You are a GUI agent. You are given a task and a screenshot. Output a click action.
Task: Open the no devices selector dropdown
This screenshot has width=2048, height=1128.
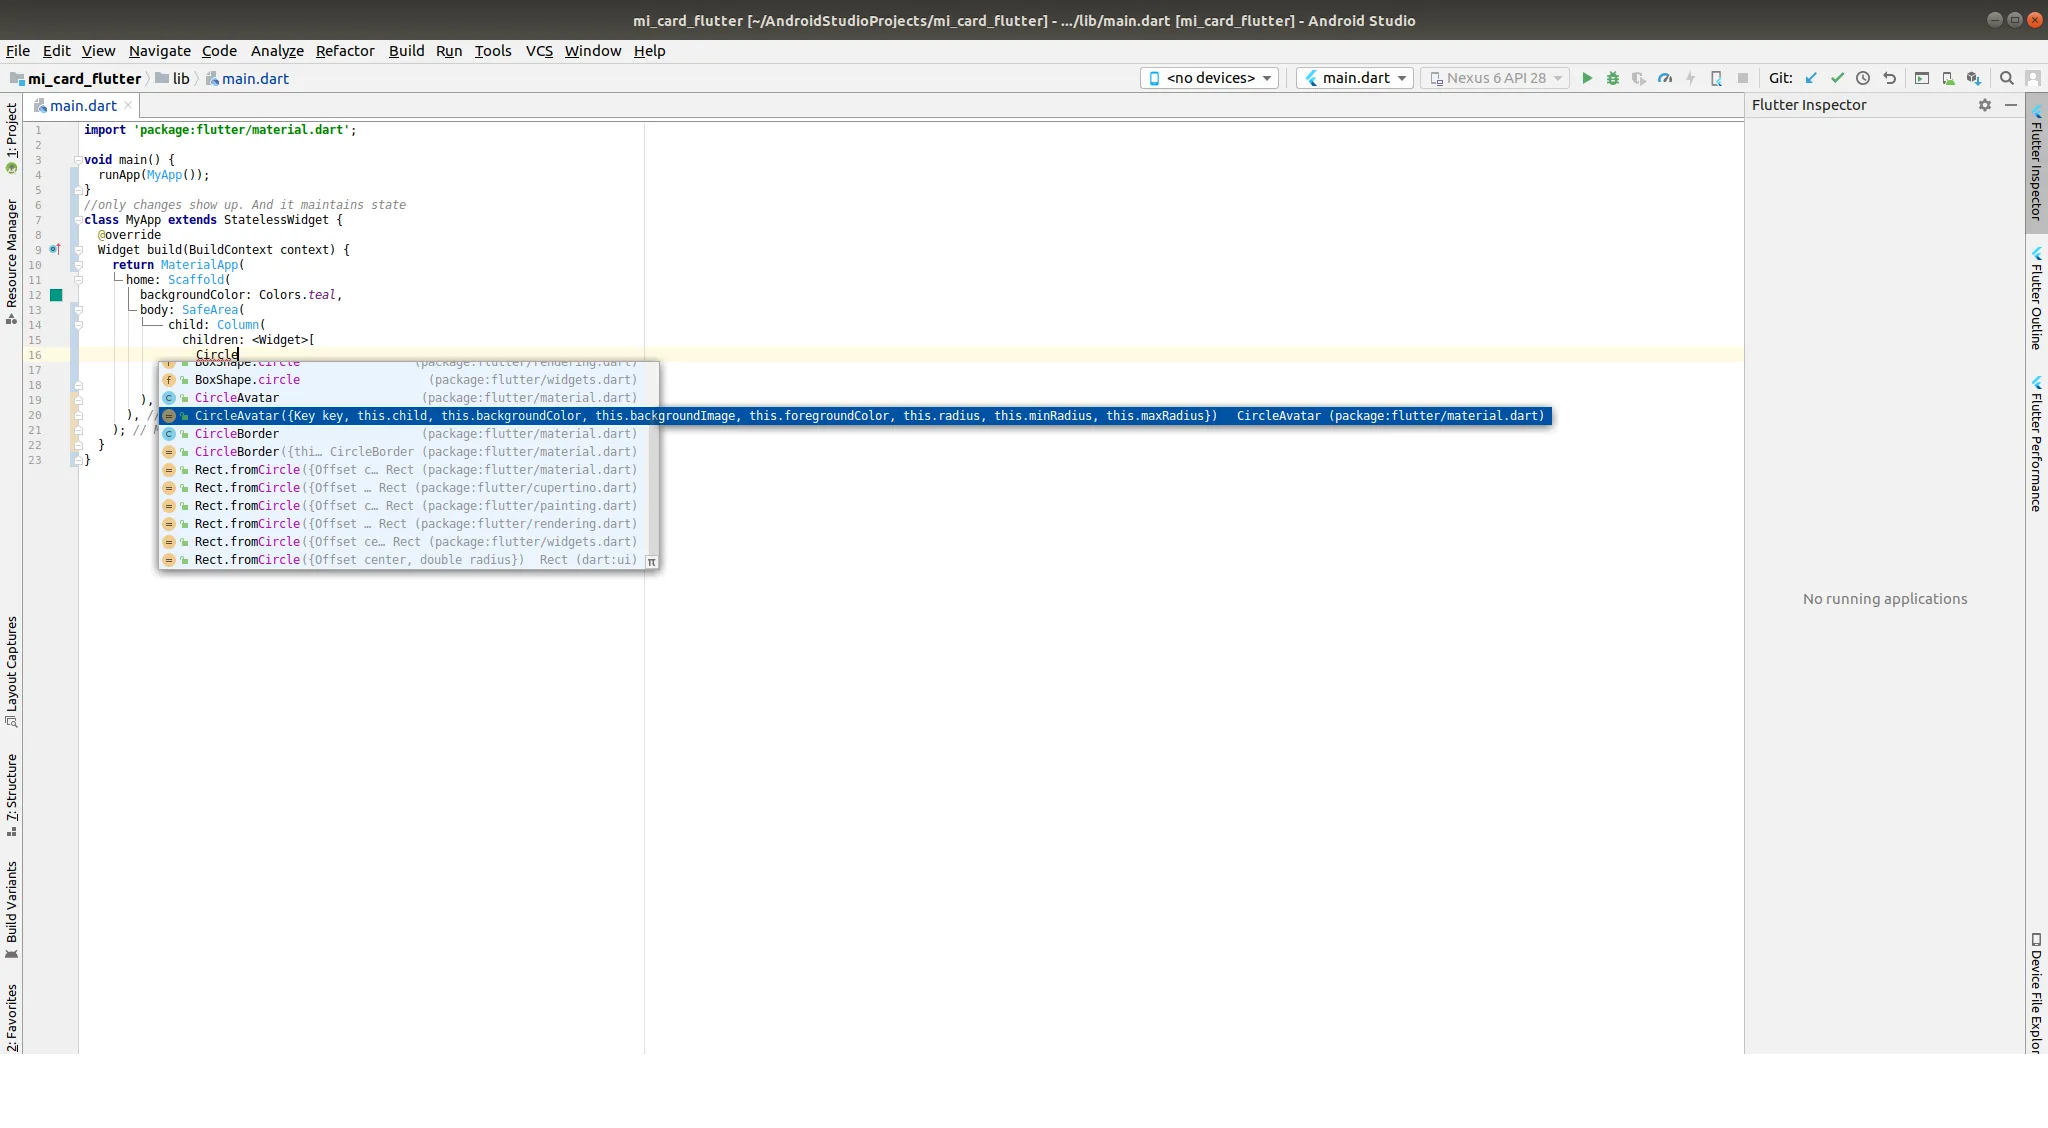[1209, 78]
